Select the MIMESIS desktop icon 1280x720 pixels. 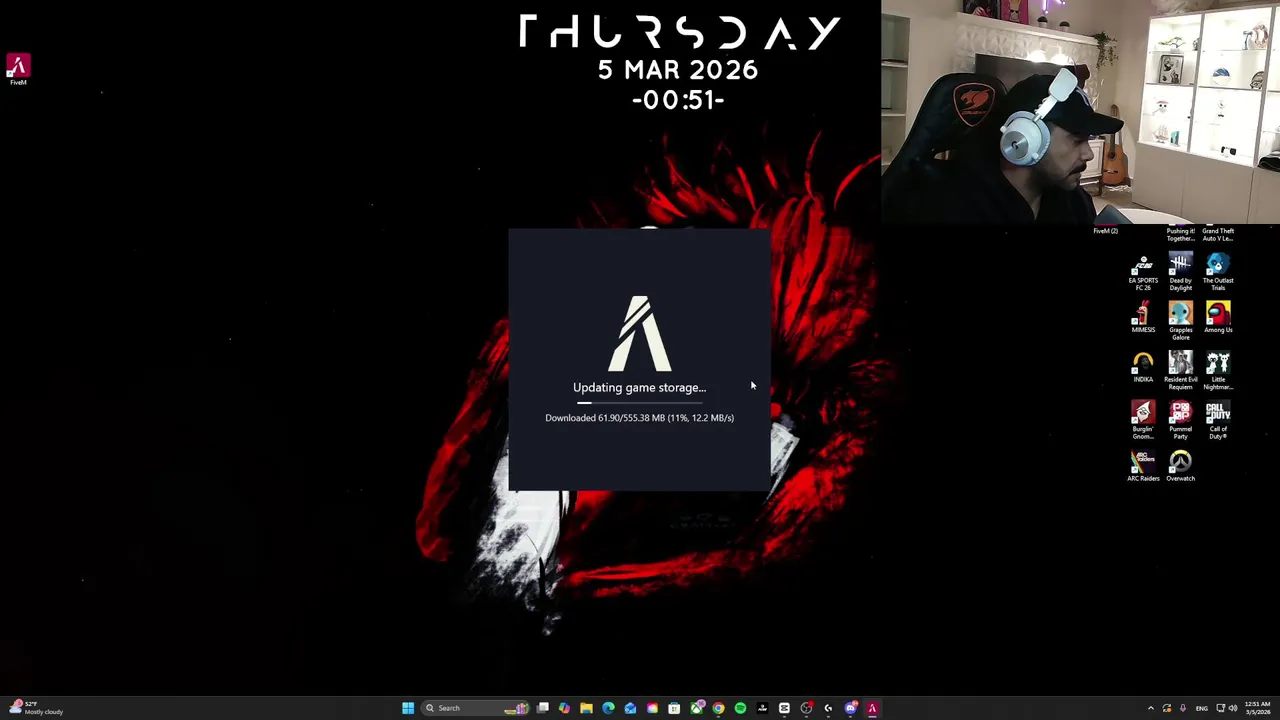1143,319
